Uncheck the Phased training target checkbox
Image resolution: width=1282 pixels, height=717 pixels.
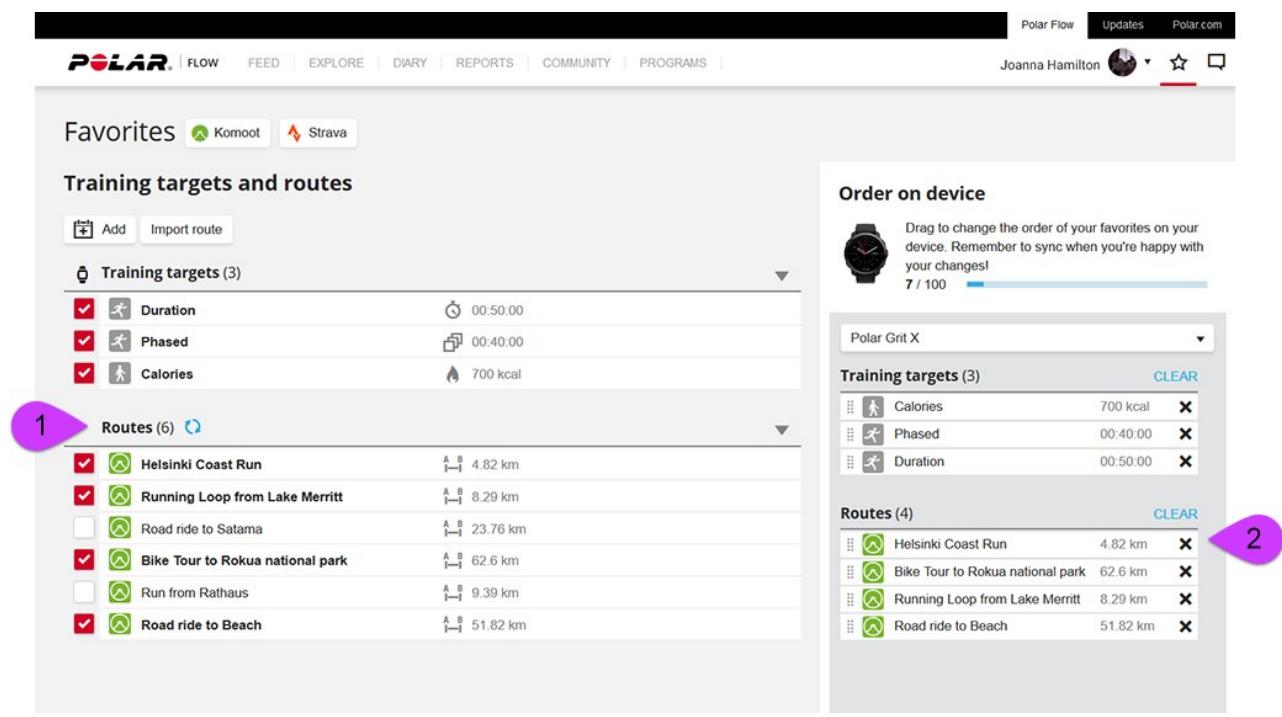tap(84, 342)
